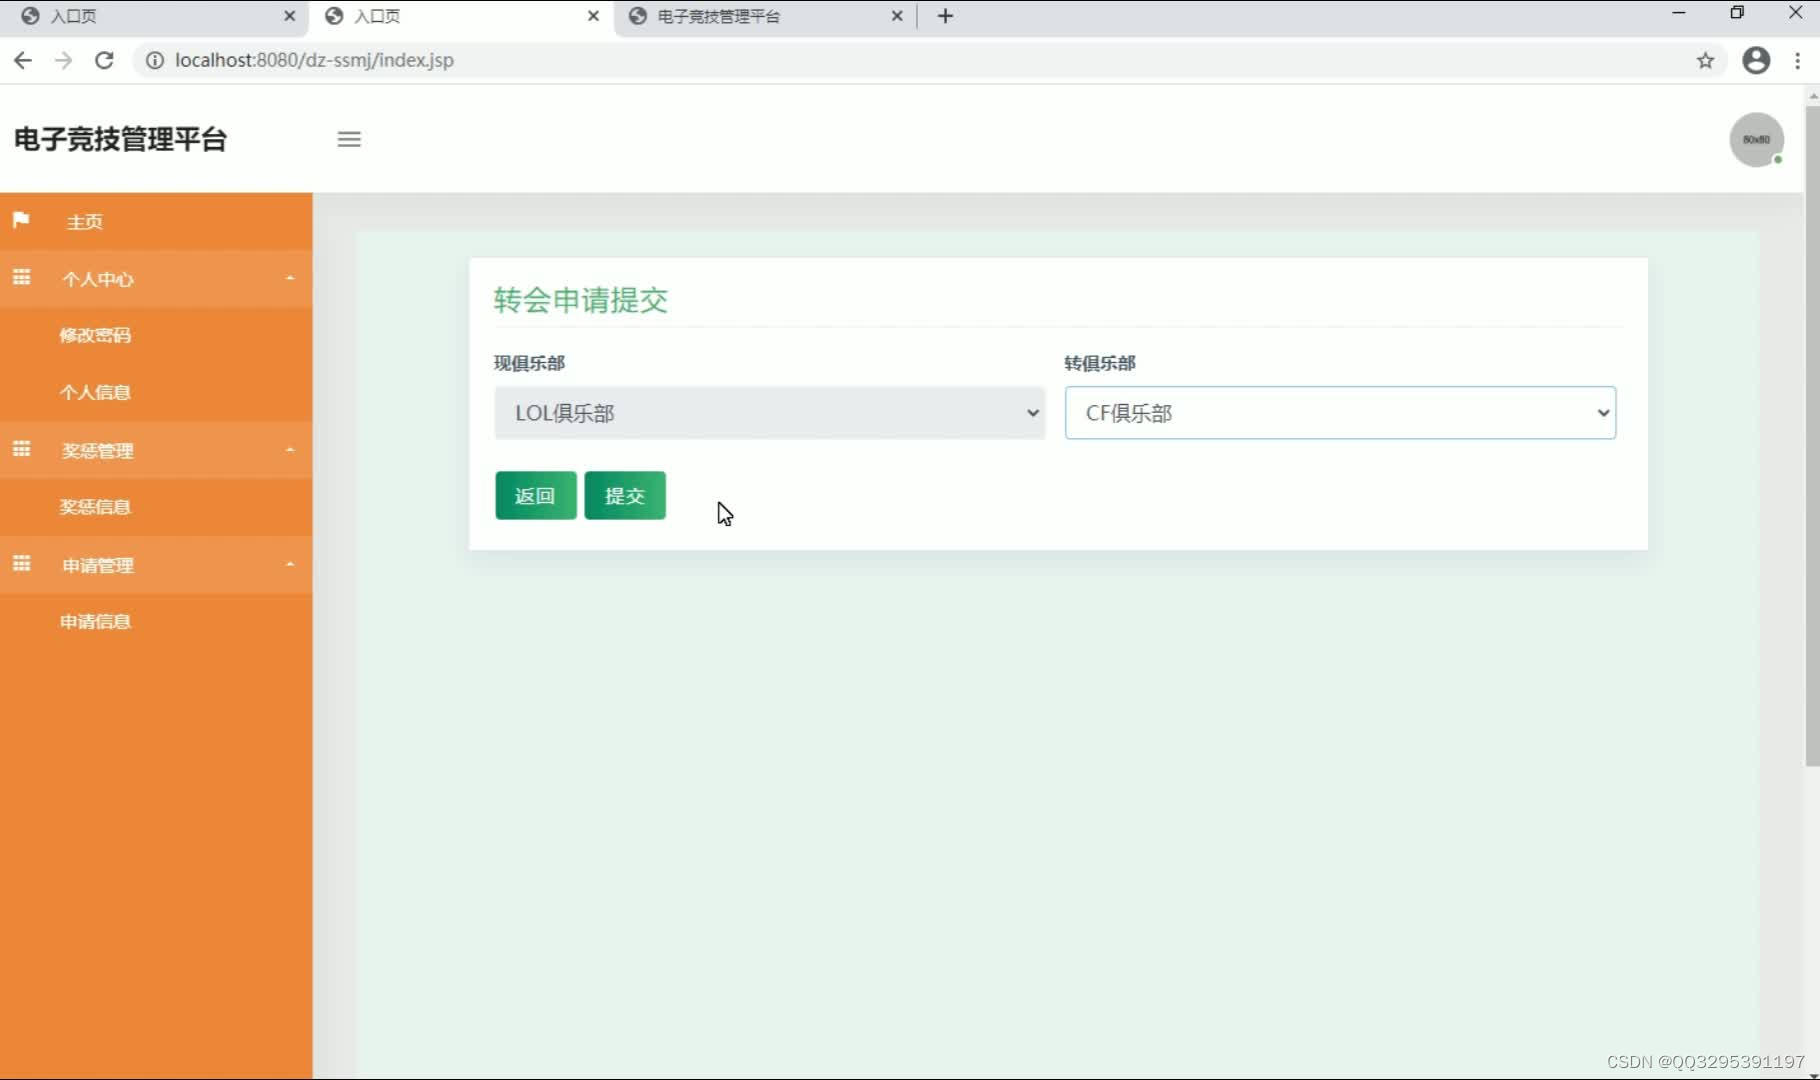1820x1080 pixels.
Task: Click the page vertical scrollbar
Action: pos(1812,436)
